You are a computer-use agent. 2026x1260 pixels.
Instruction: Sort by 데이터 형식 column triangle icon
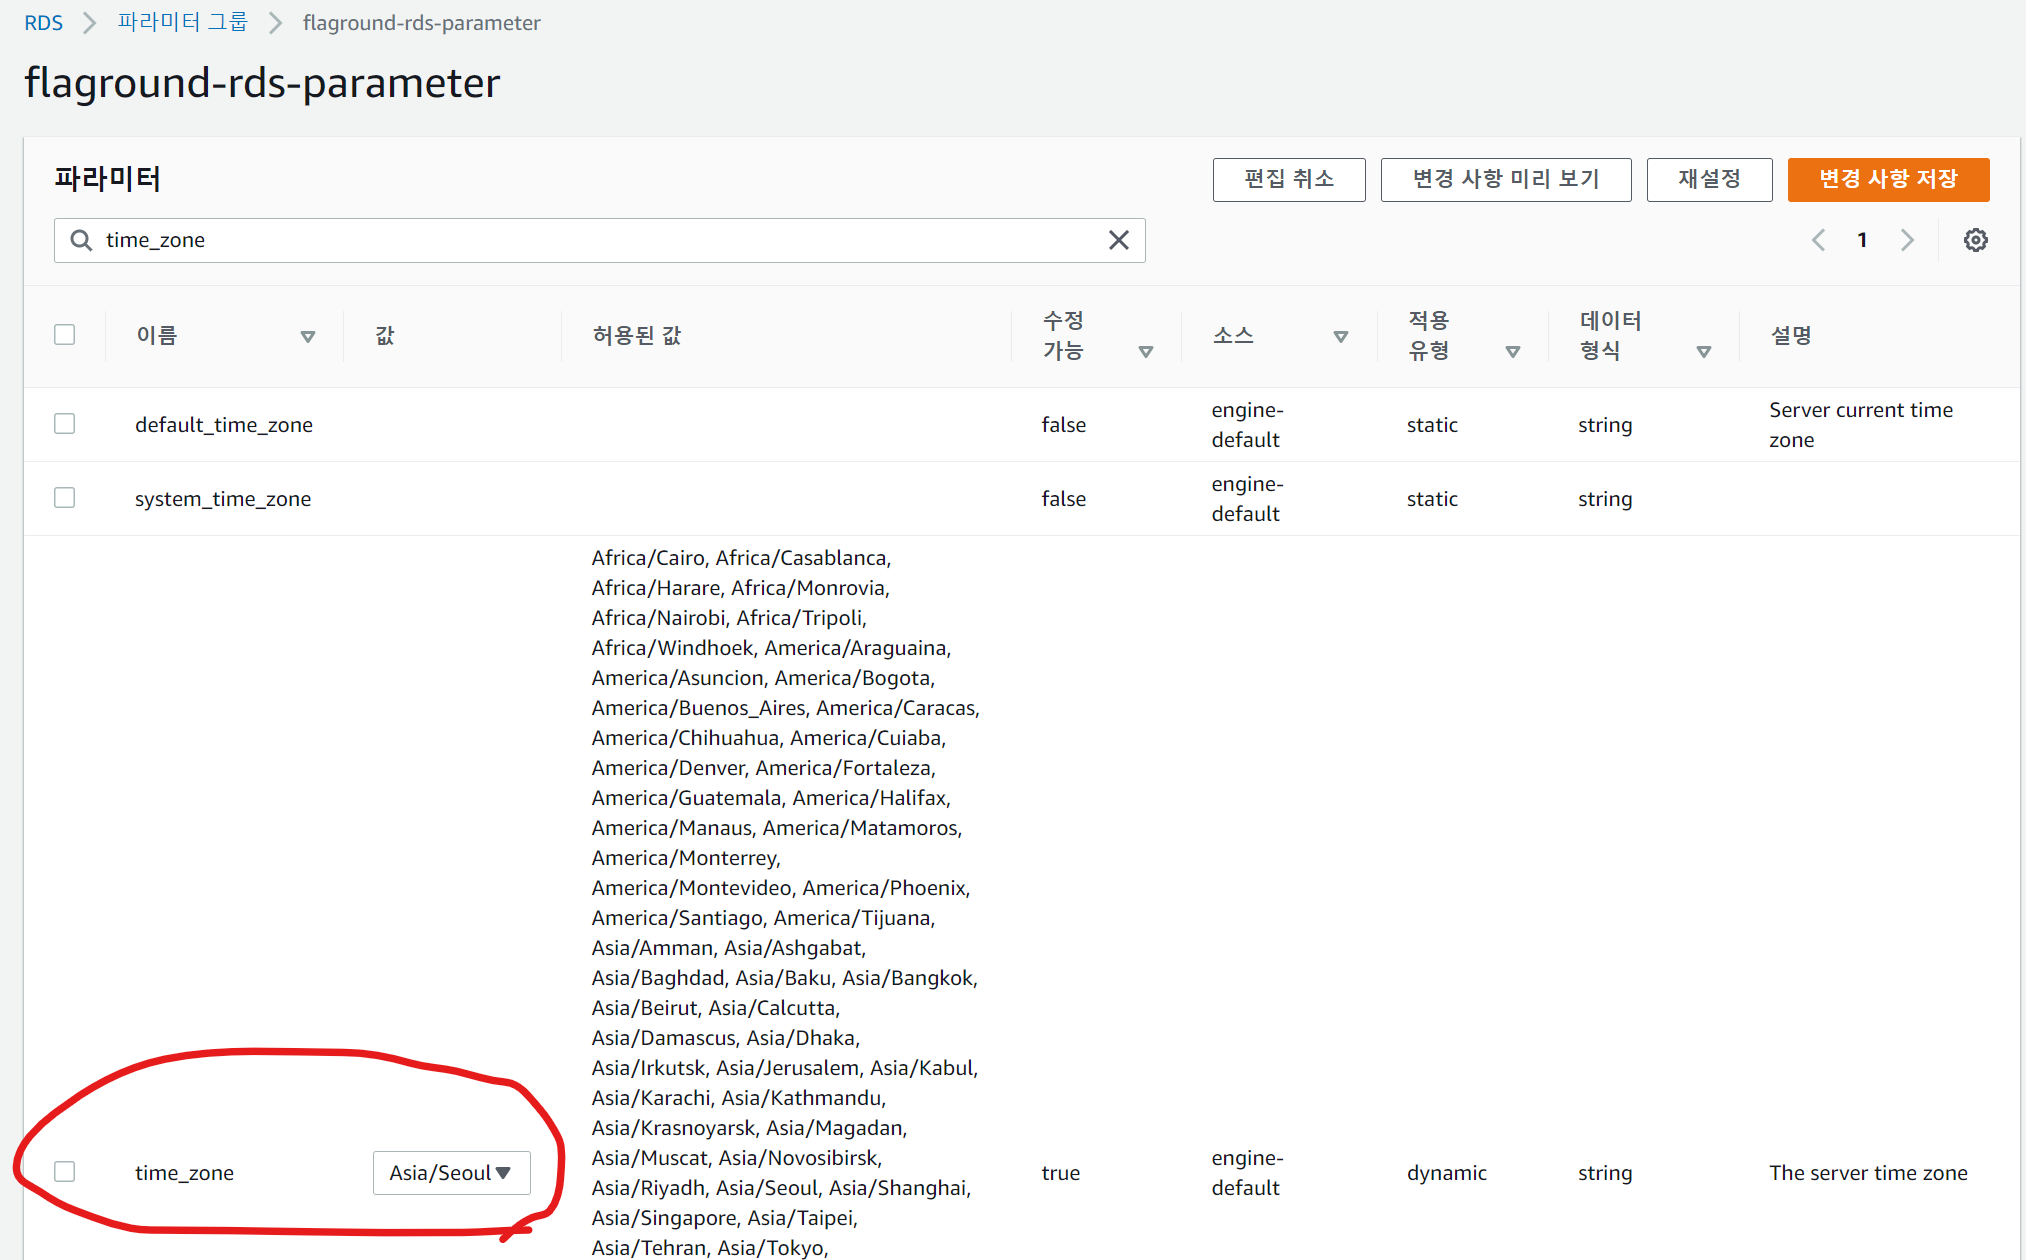click(1704, 352)
